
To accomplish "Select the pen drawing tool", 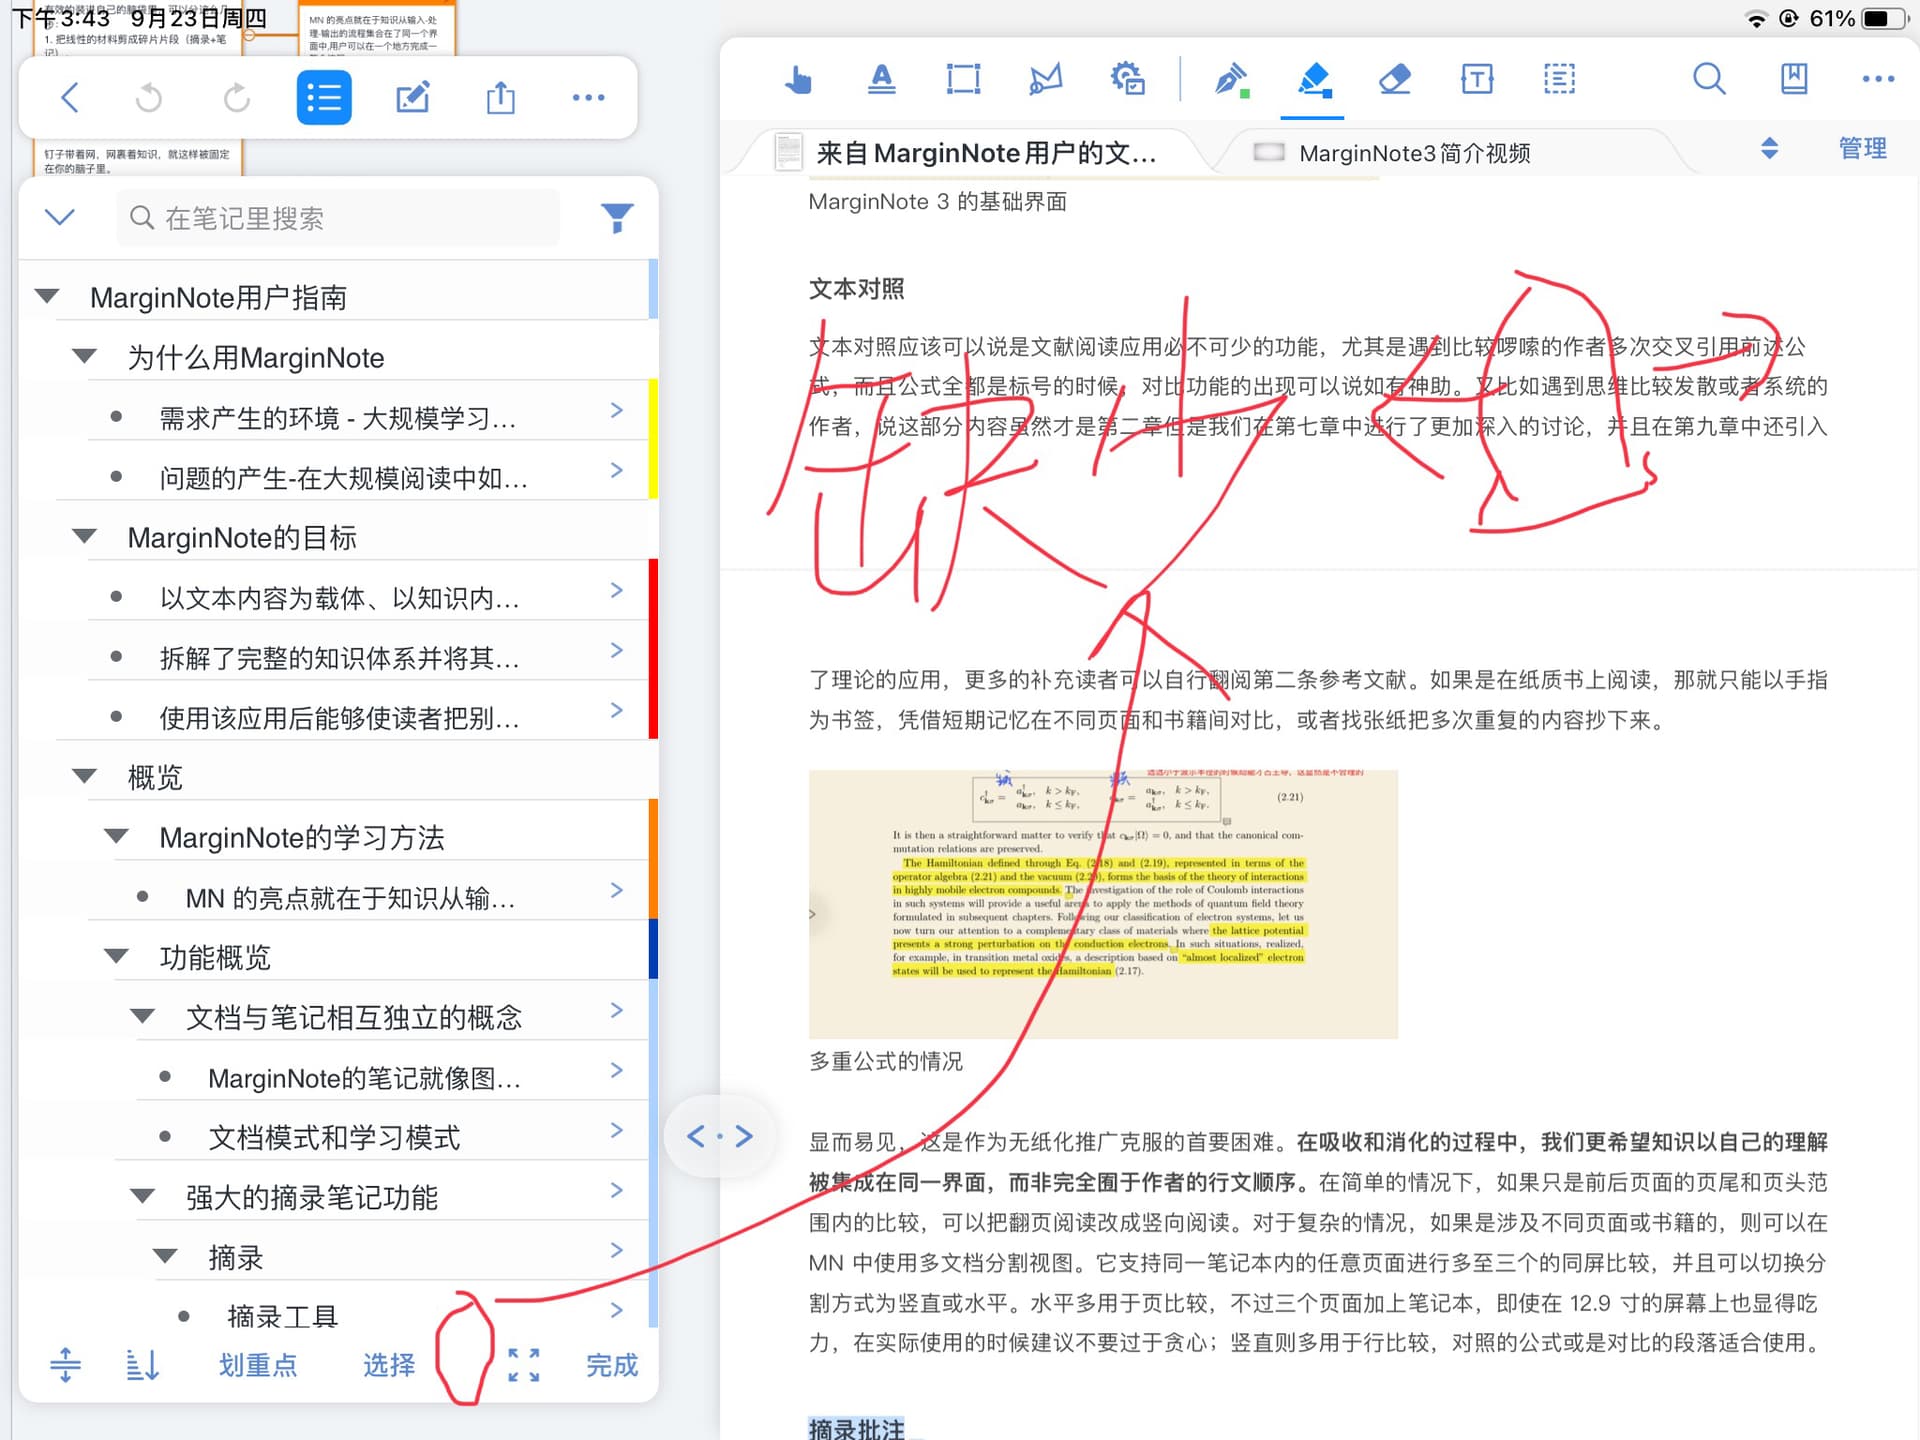I will click(x=1231, y=78).
